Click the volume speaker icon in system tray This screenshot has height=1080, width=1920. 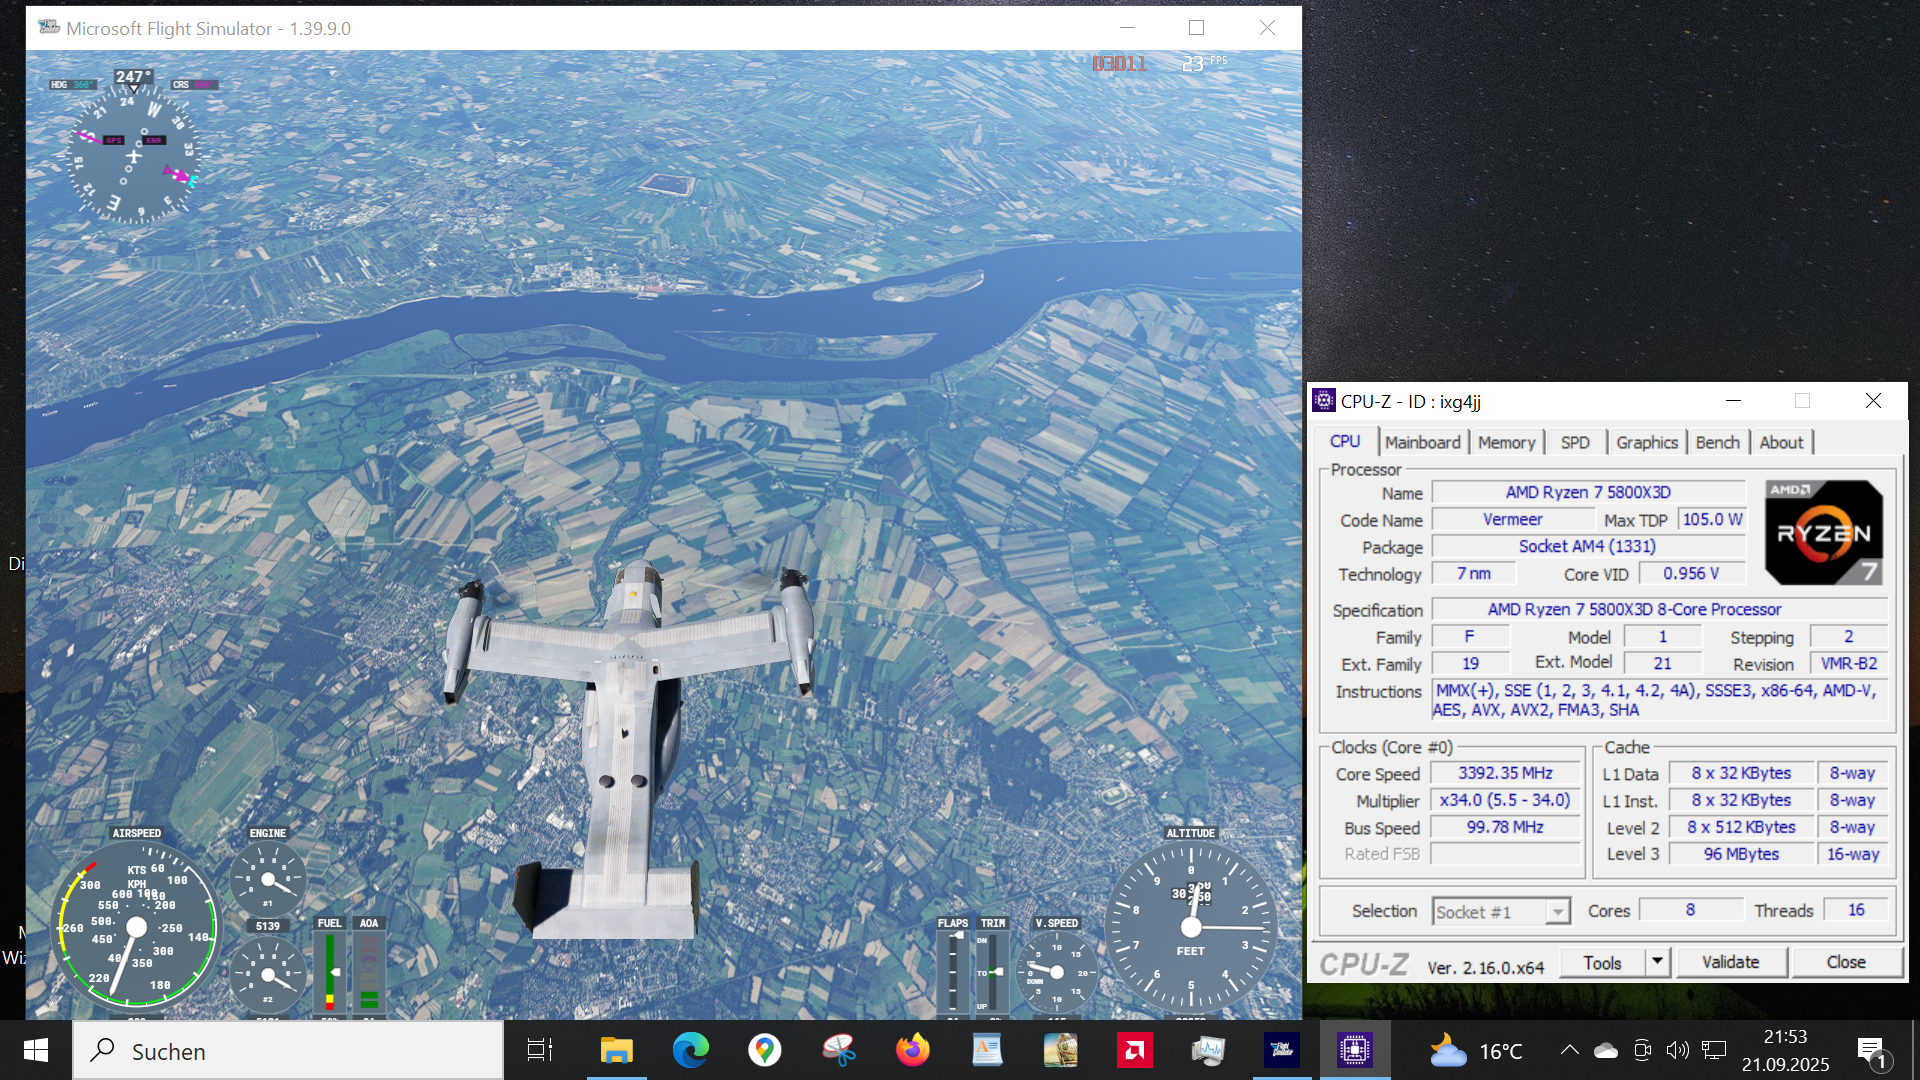pos(1679,1050)
